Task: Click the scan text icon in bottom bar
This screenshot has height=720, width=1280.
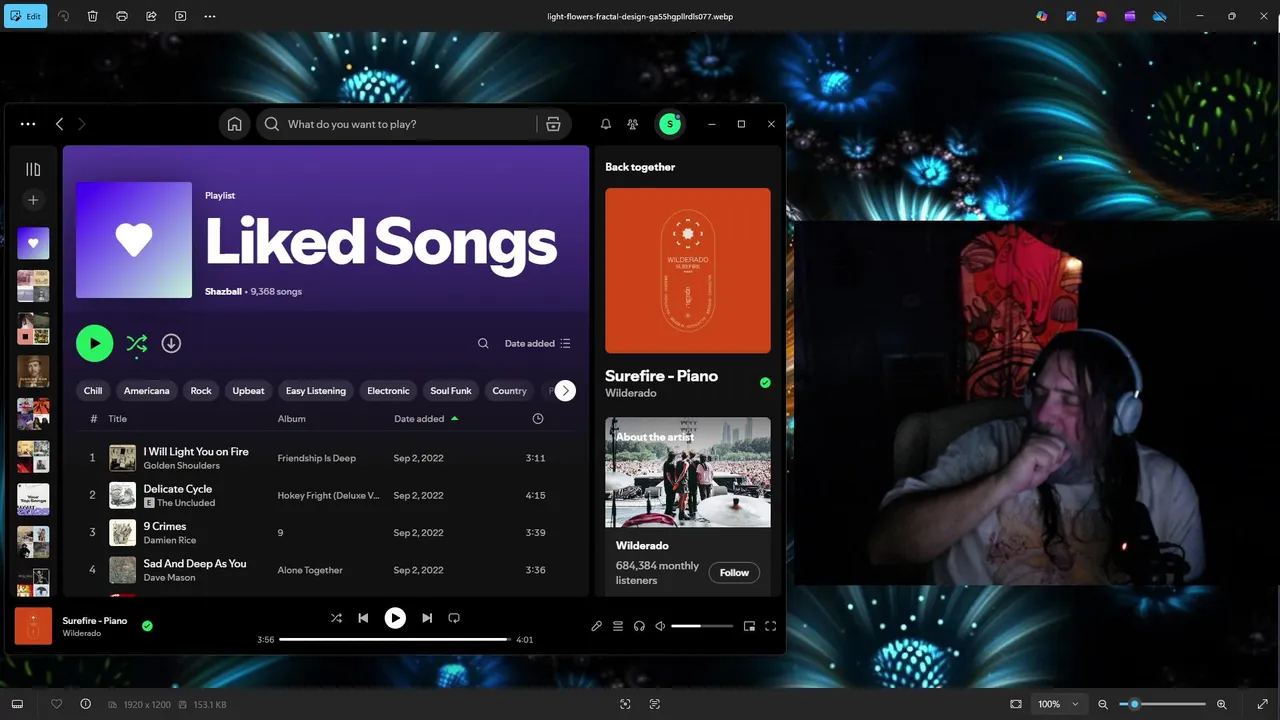Action: (x=655, y=704)
